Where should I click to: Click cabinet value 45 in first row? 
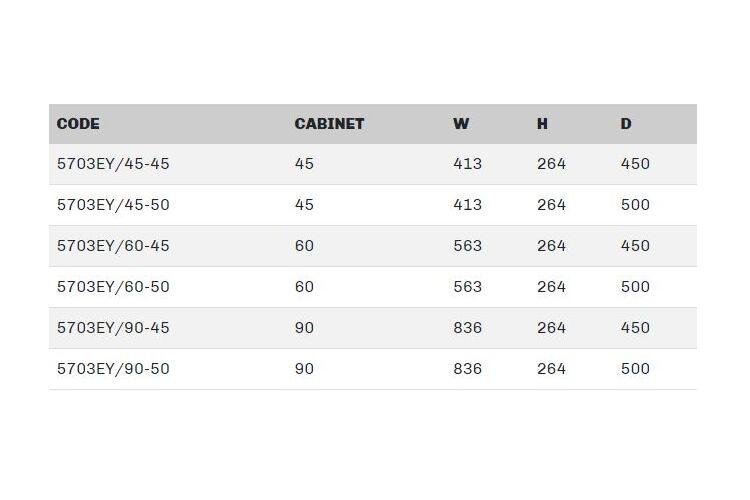pos(304,164)
